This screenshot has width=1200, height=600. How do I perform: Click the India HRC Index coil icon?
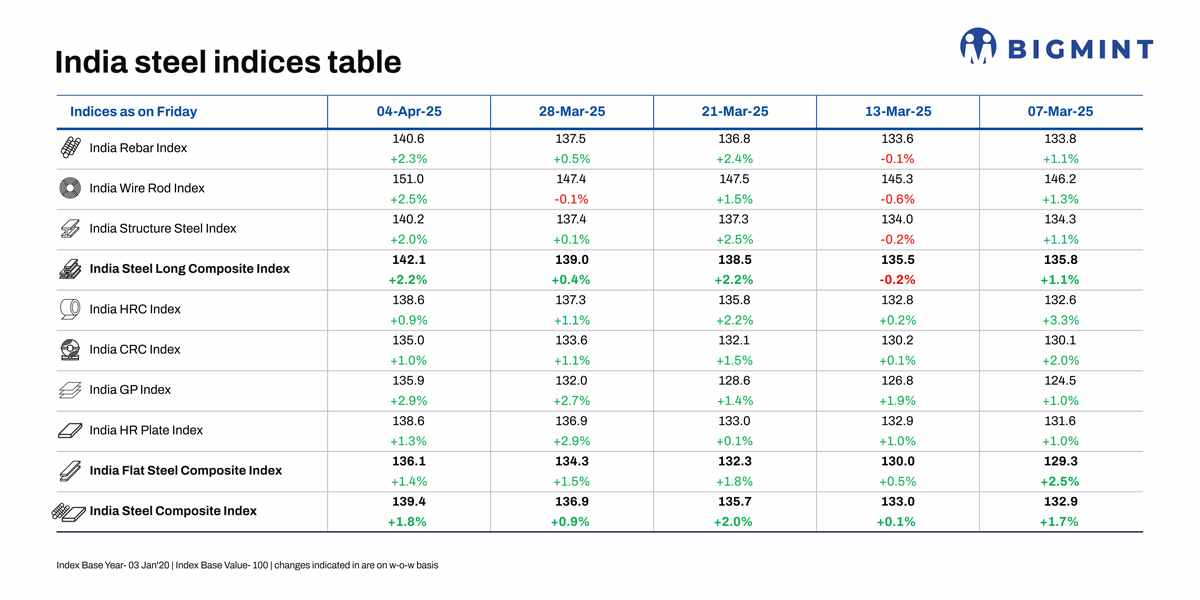(70, 310)
